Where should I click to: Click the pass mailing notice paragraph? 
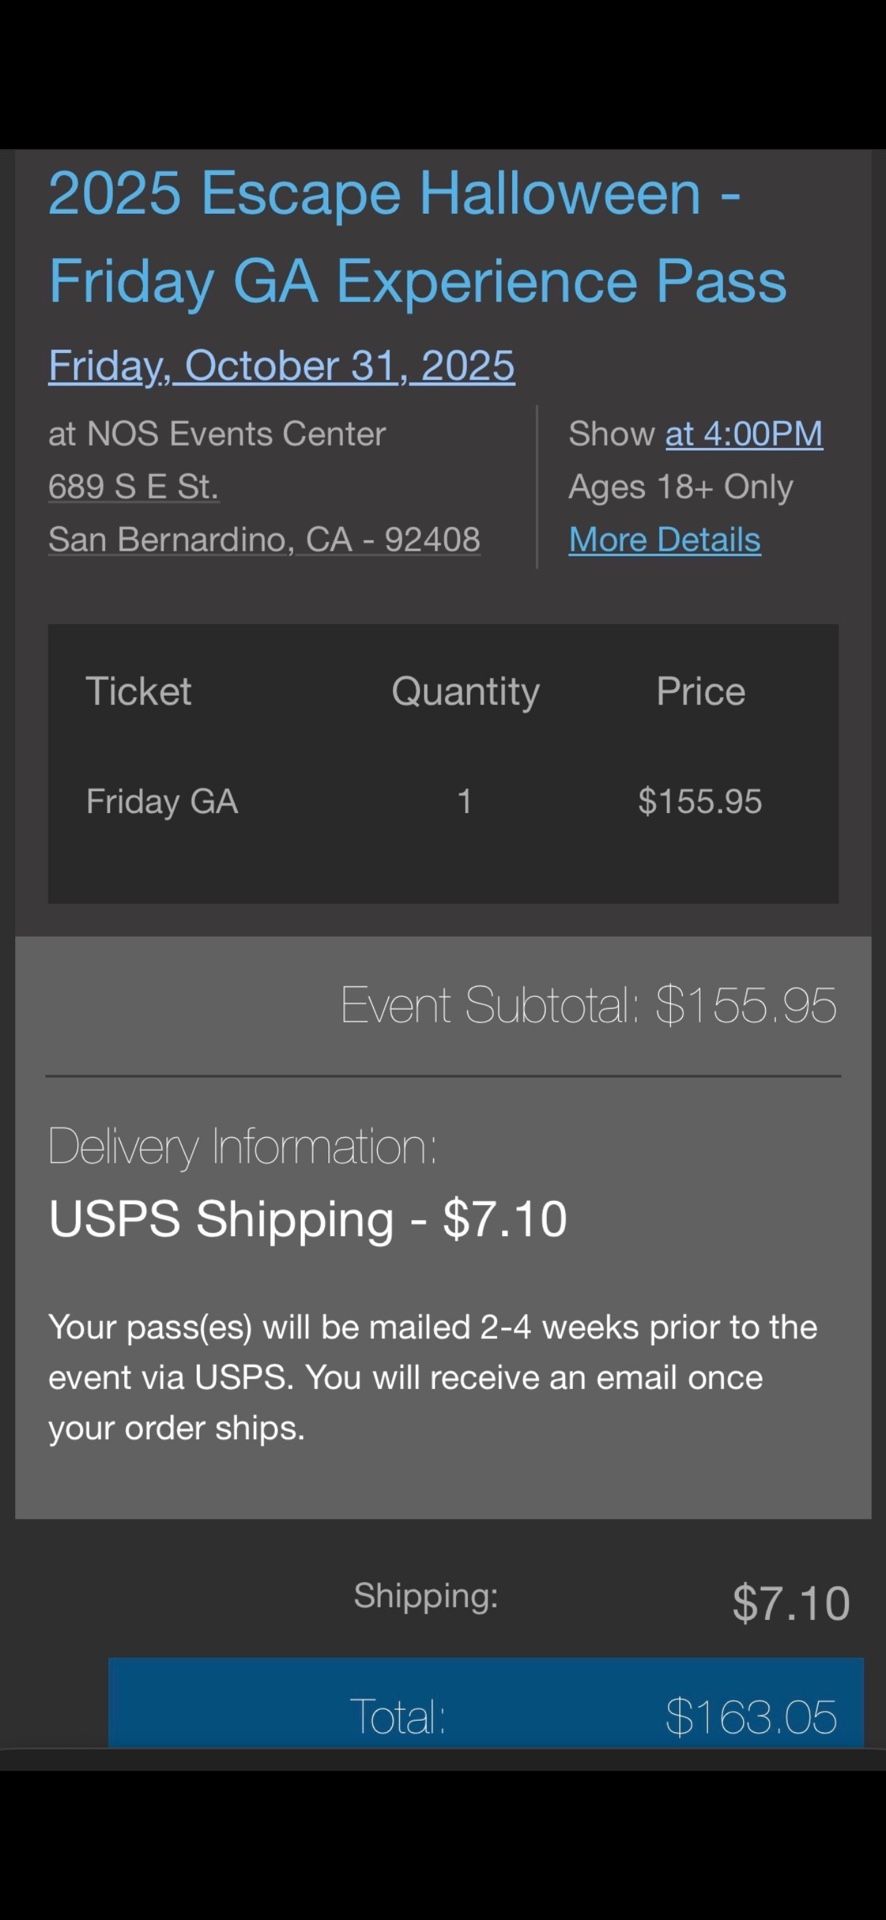coord(432,1377)
